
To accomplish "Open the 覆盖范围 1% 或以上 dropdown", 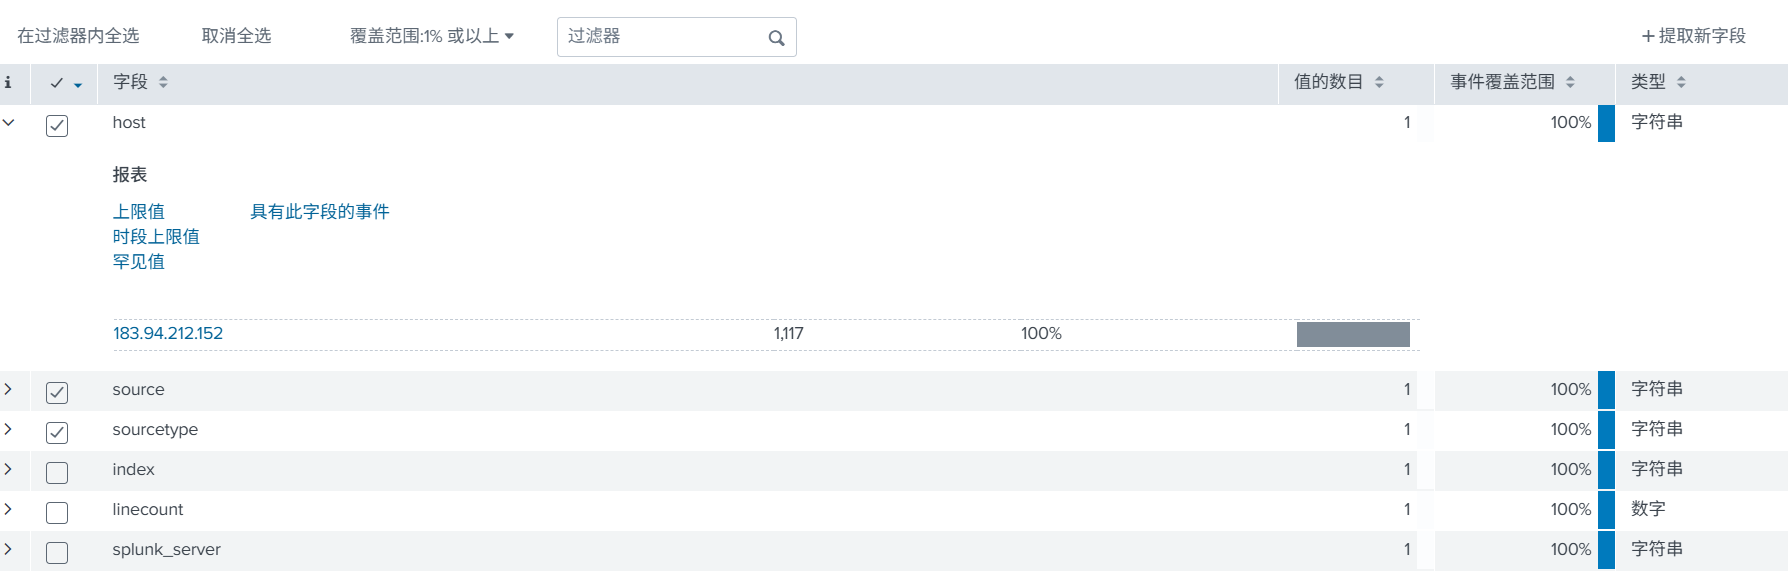I will 431,36.
